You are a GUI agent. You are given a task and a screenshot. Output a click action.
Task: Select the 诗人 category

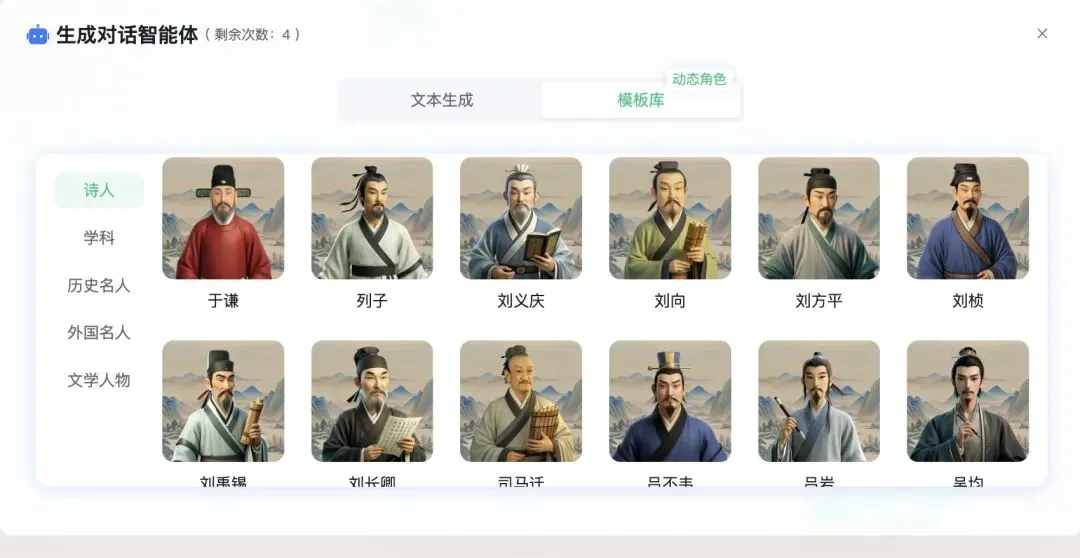[99, 190]
